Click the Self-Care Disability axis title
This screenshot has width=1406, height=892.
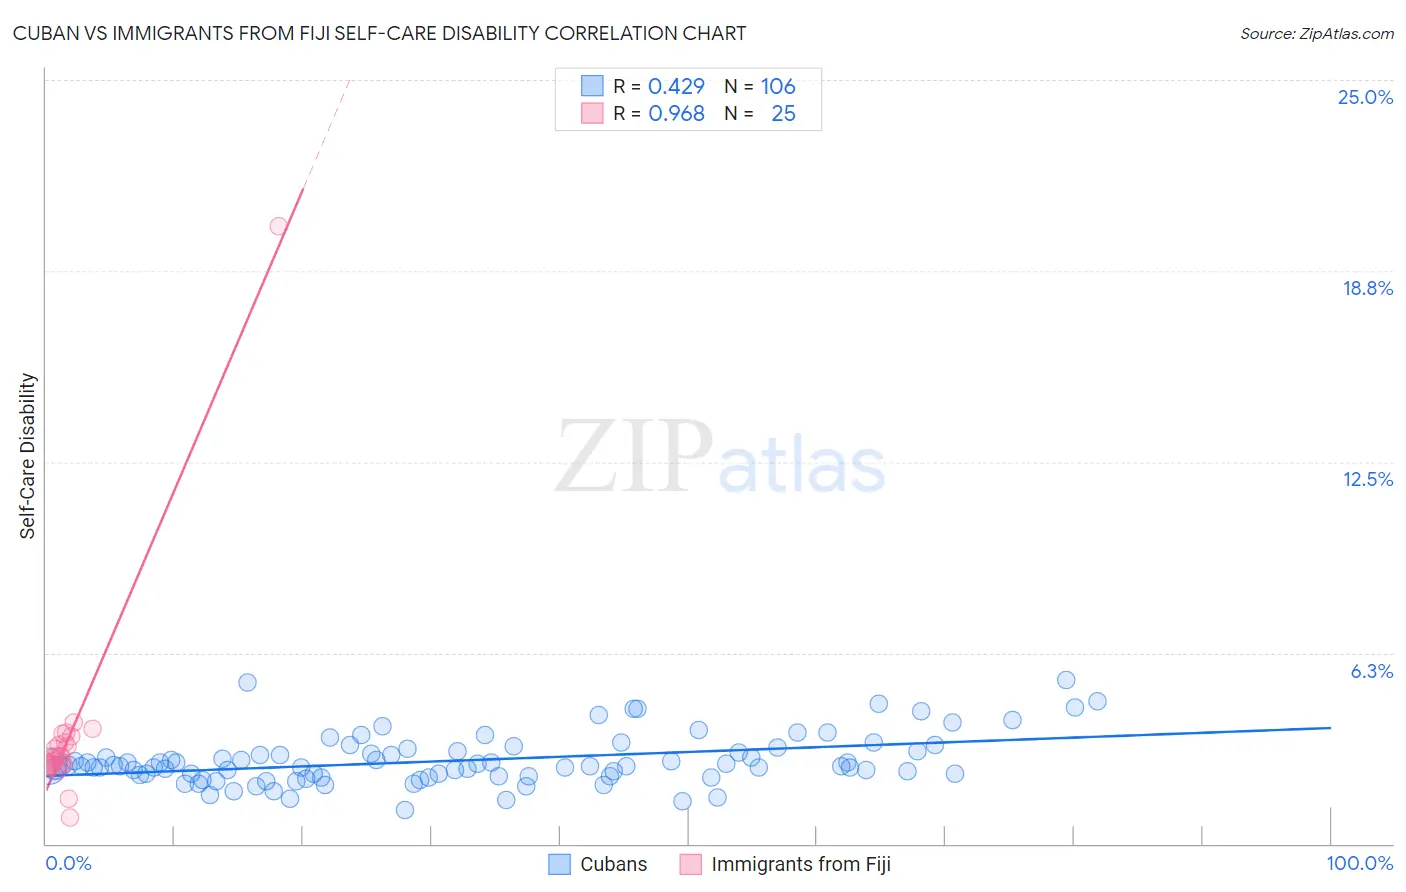(28, 456)
